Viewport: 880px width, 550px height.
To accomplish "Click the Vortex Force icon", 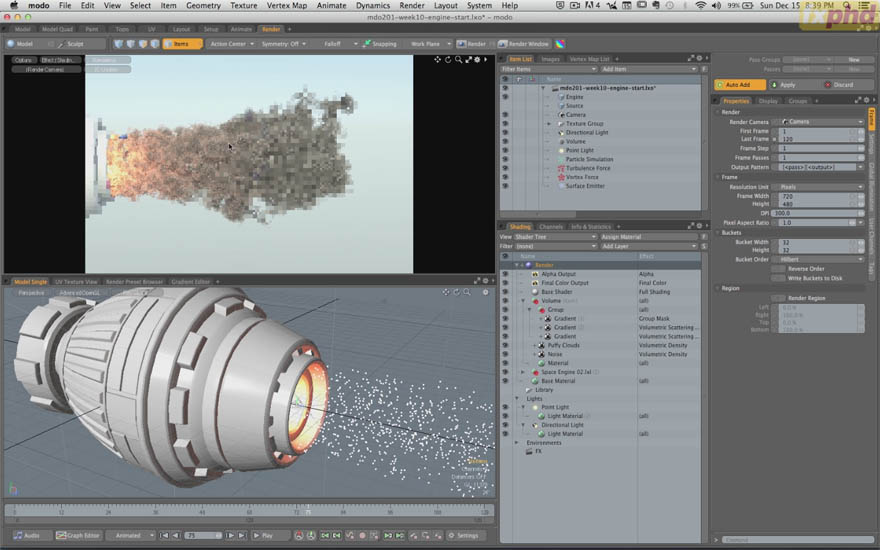I will (561, 177).
